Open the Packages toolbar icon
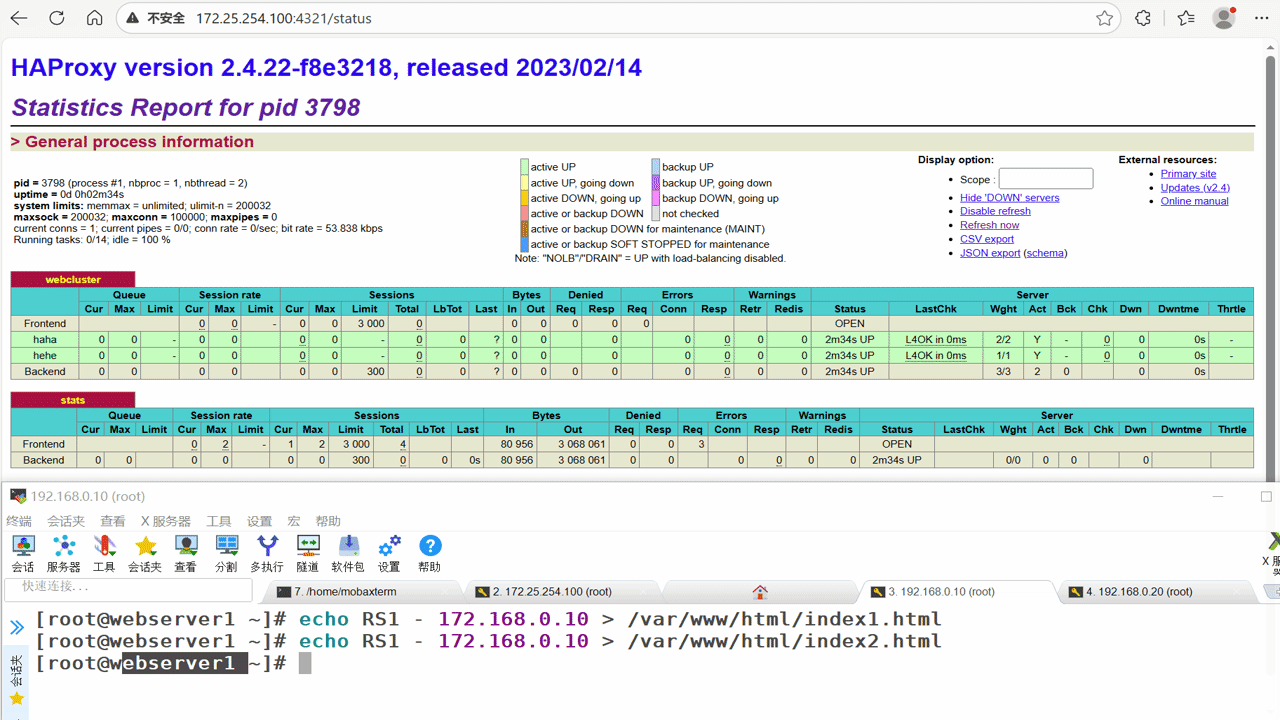Screen dimensions: 1280x720 [x=348, y=553]
